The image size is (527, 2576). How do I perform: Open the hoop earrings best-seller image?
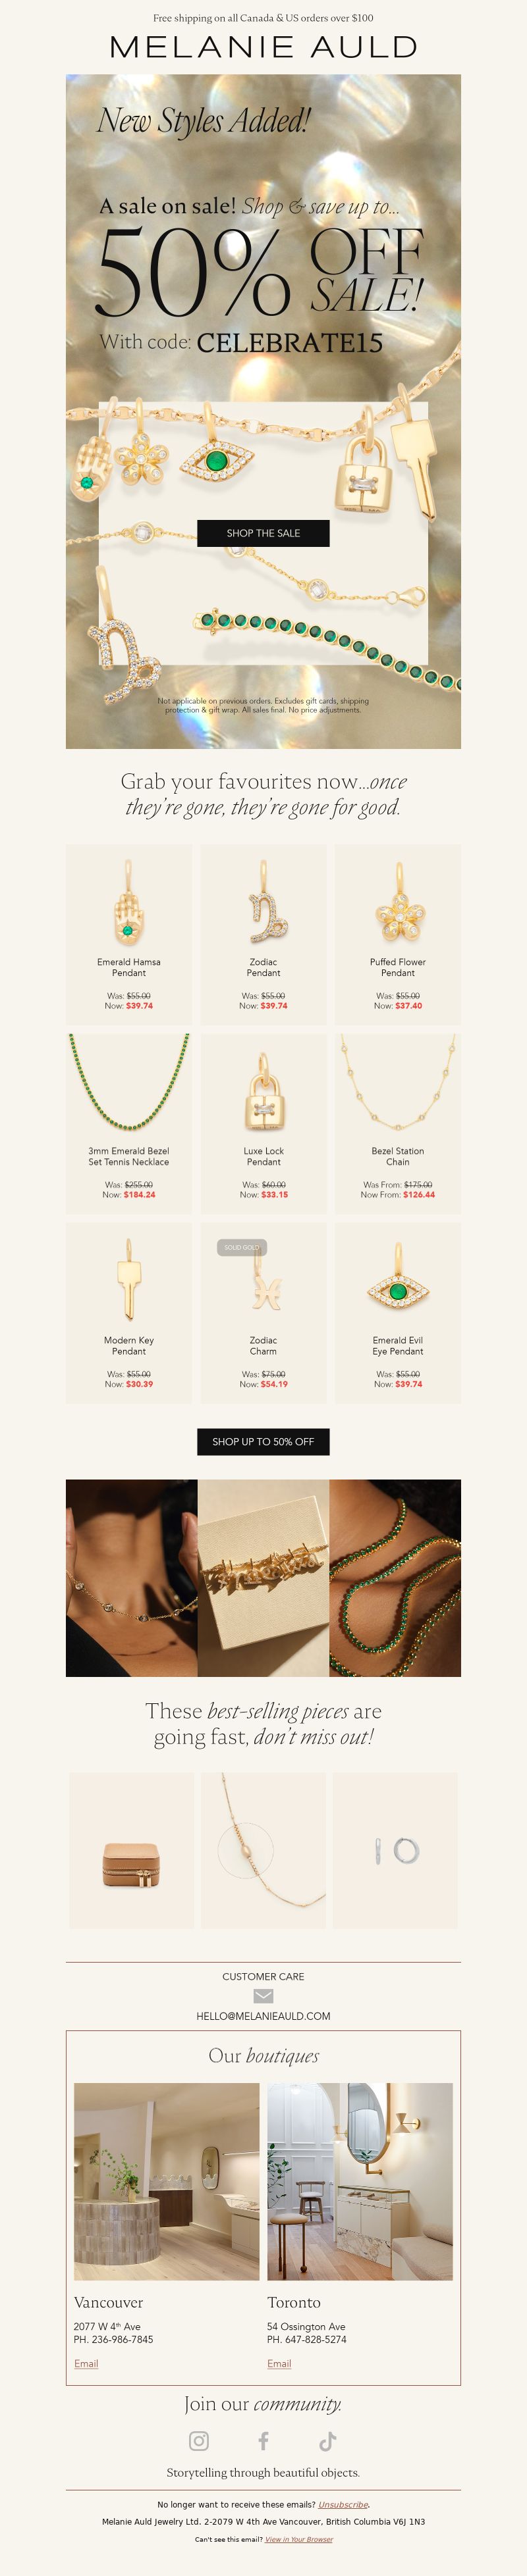395,1850
